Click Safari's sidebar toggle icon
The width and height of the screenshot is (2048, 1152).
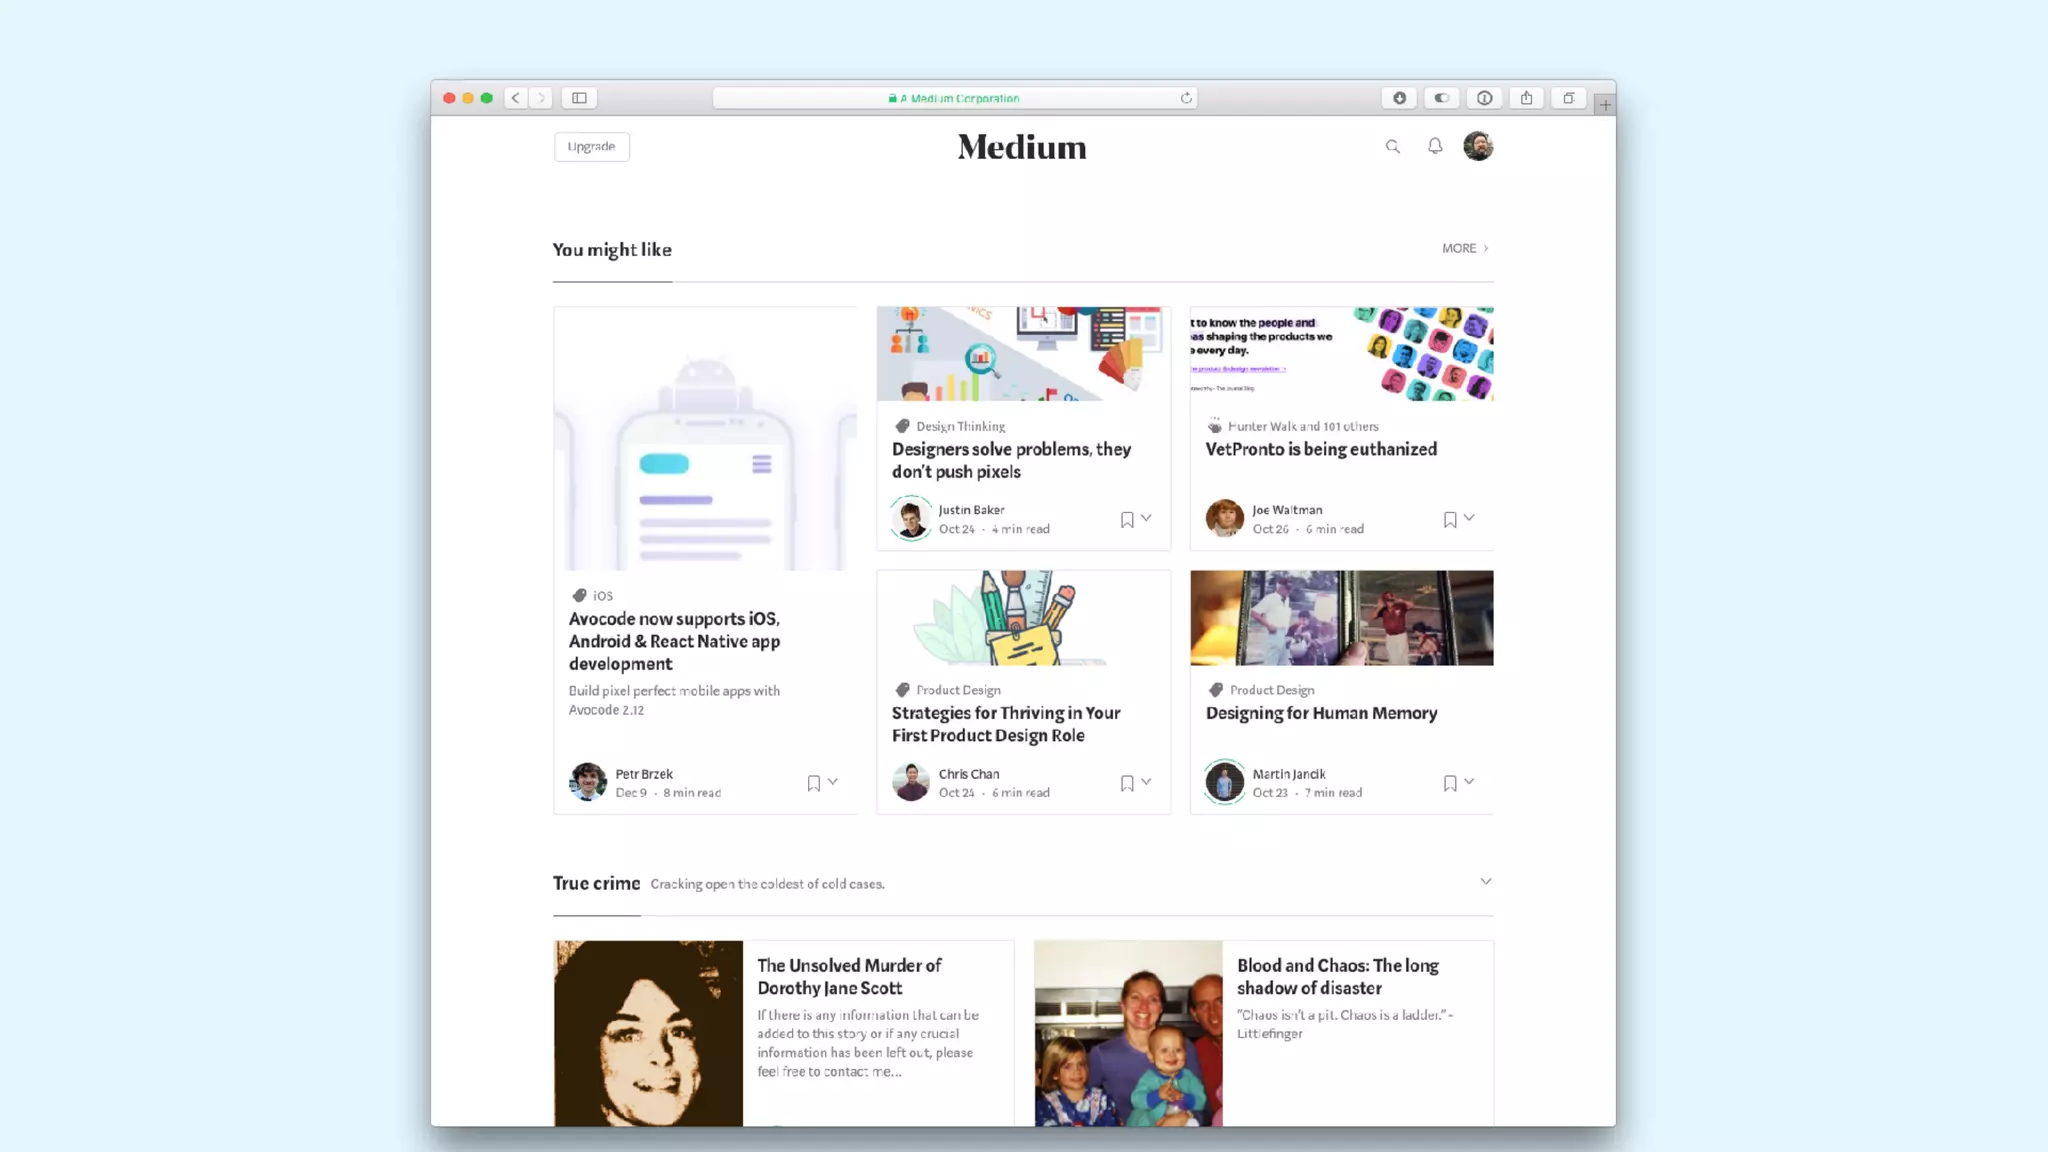click(x=579, y=98)
